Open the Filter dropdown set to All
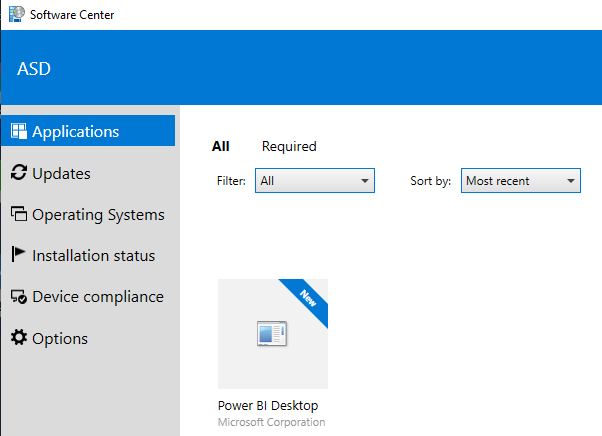Viewport: 602px width, 436px height. point(315,180)
